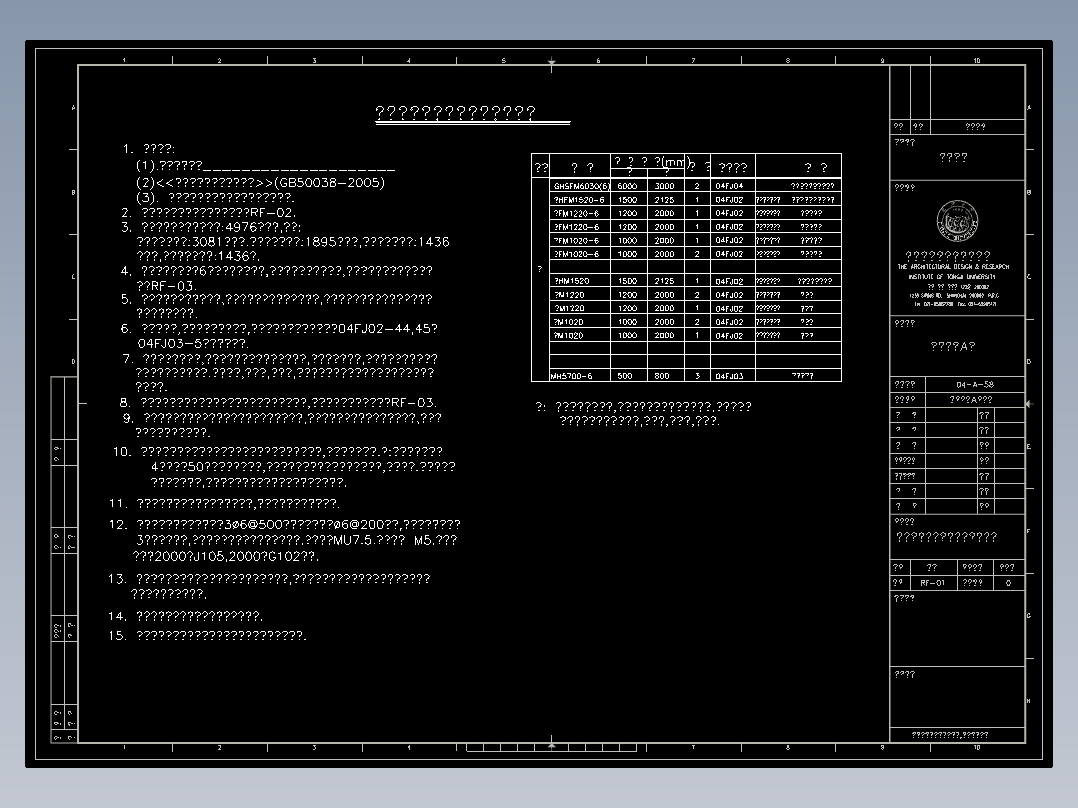
Task: Select the 500 value in the MH5700-6 row
Action: point(625,376)
